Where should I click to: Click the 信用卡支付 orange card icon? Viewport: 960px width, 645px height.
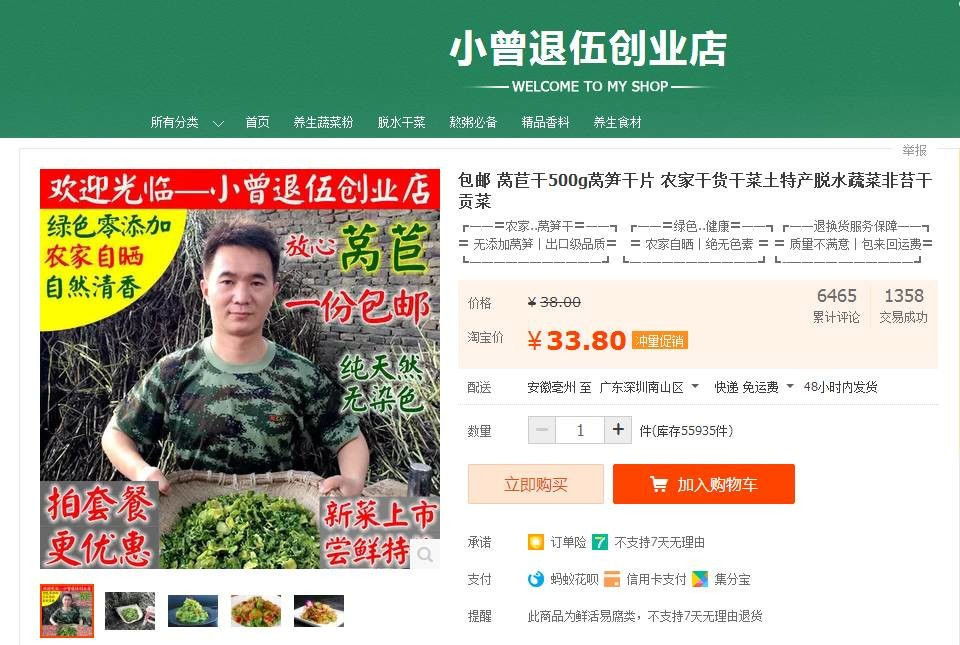pos(612,579)
